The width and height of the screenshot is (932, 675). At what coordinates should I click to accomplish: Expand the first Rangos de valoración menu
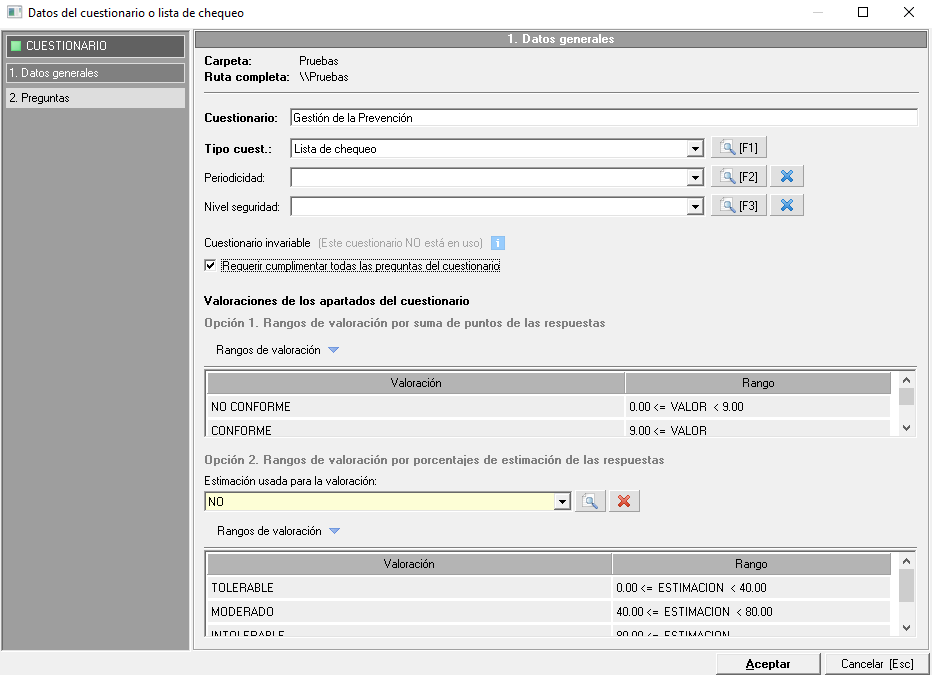click(334, 350)
